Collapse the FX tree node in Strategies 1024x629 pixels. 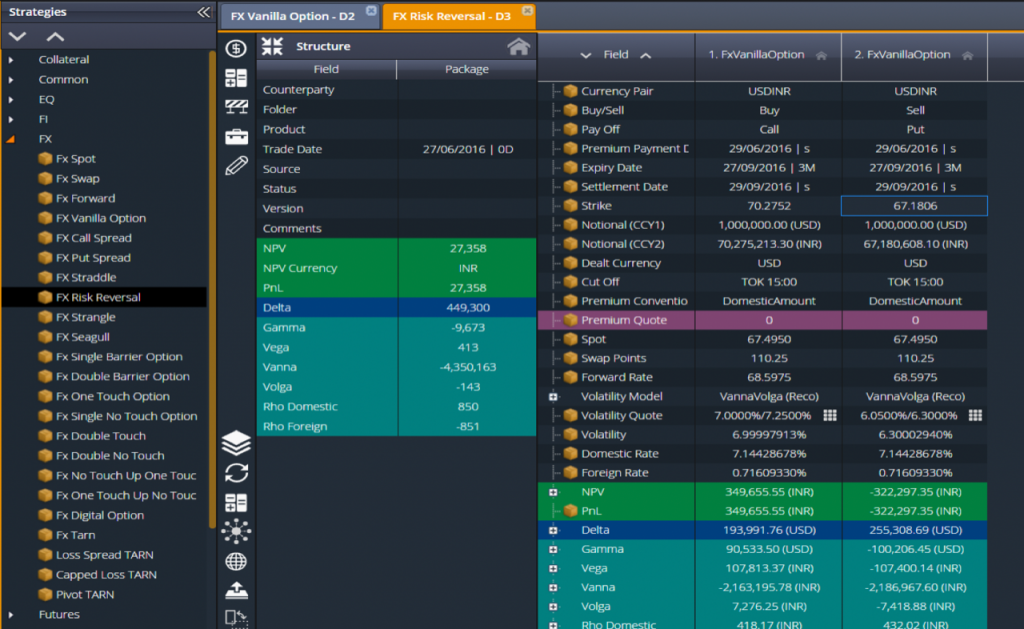click(x=11, y=140)
